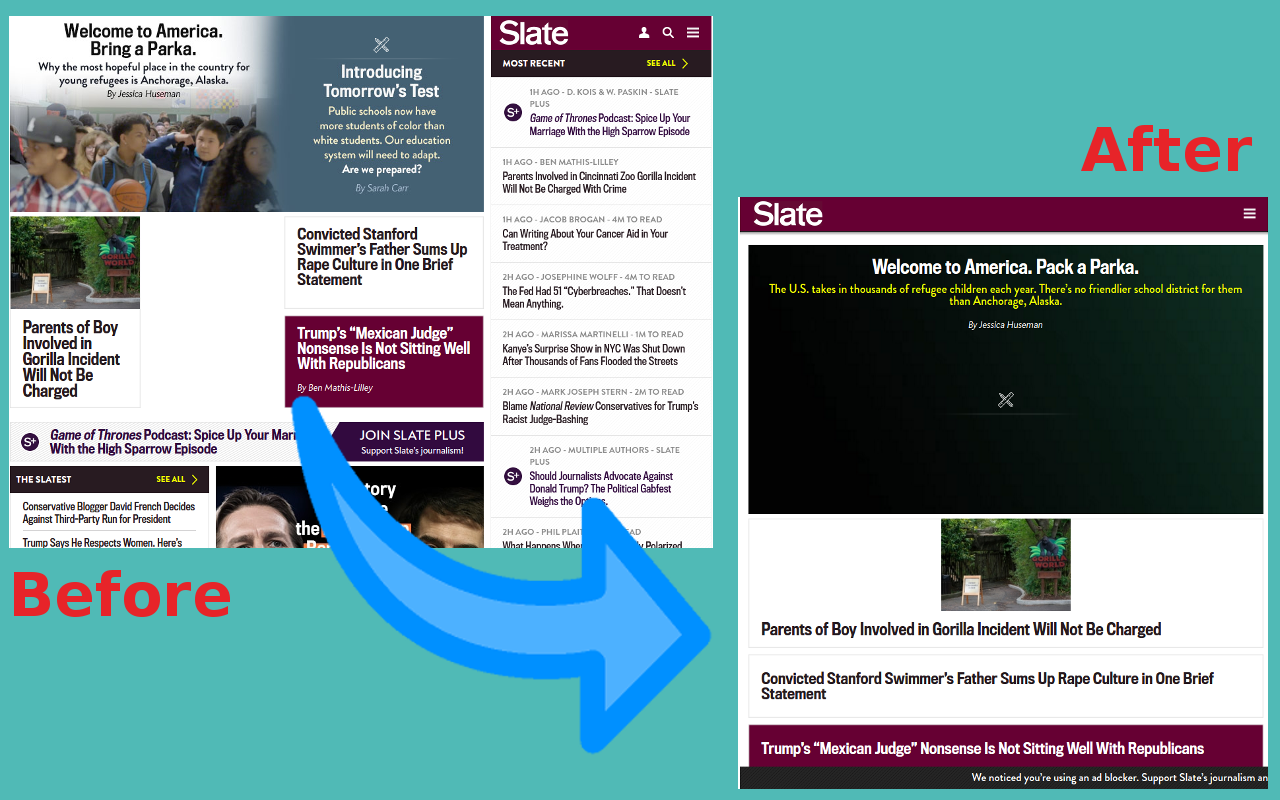The height and width of the screenshot is (800, 1280).
Task: Open 'Welcome to America. Pack a Parka.' headline
Action: click(x=1005, y=267)
